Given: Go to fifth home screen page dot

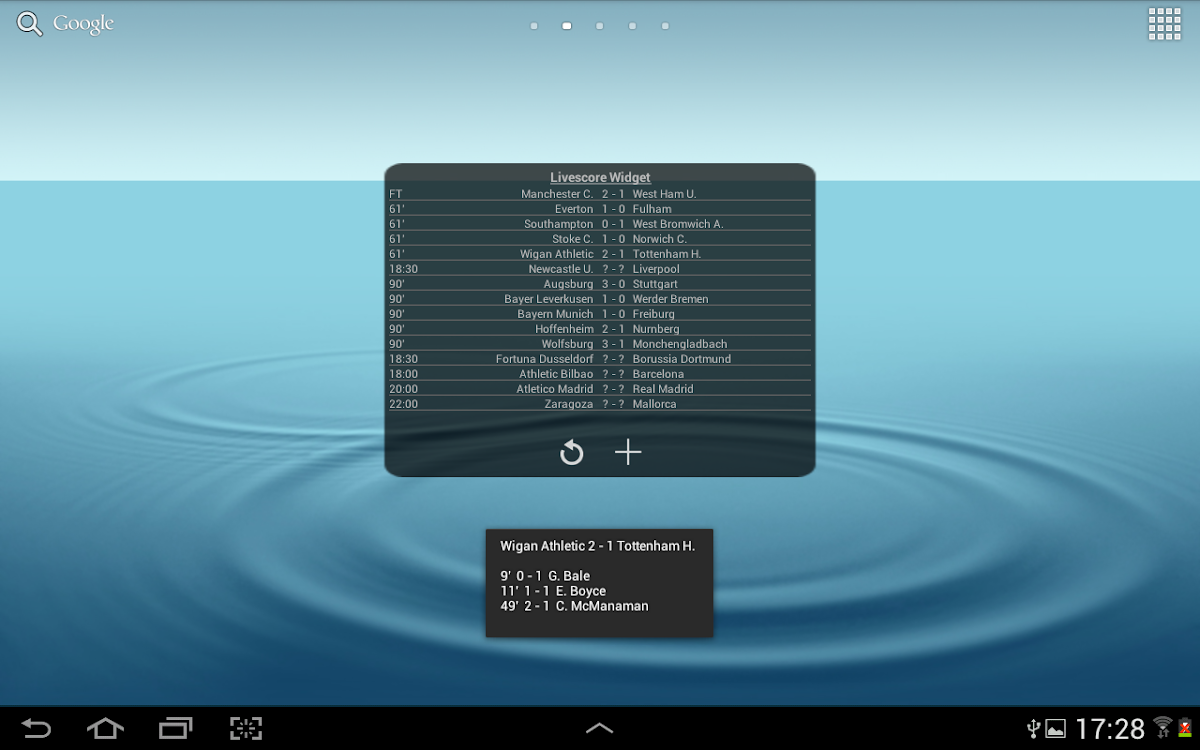Looking at the screenshot, I should coord(665,26).
